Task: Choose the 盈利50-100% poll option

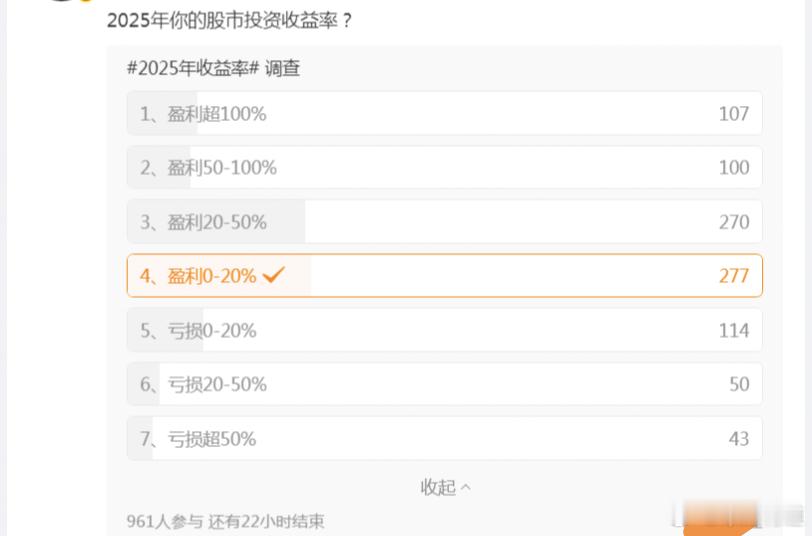Action: (x=444, y=168)
